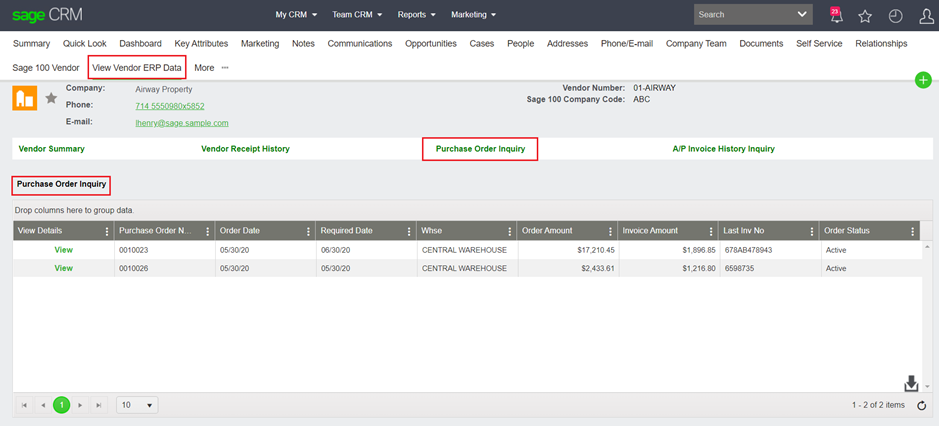View details for purchase order 0010023
The image size is (939, 426).
pyautogui.click(x=63, y=249)
